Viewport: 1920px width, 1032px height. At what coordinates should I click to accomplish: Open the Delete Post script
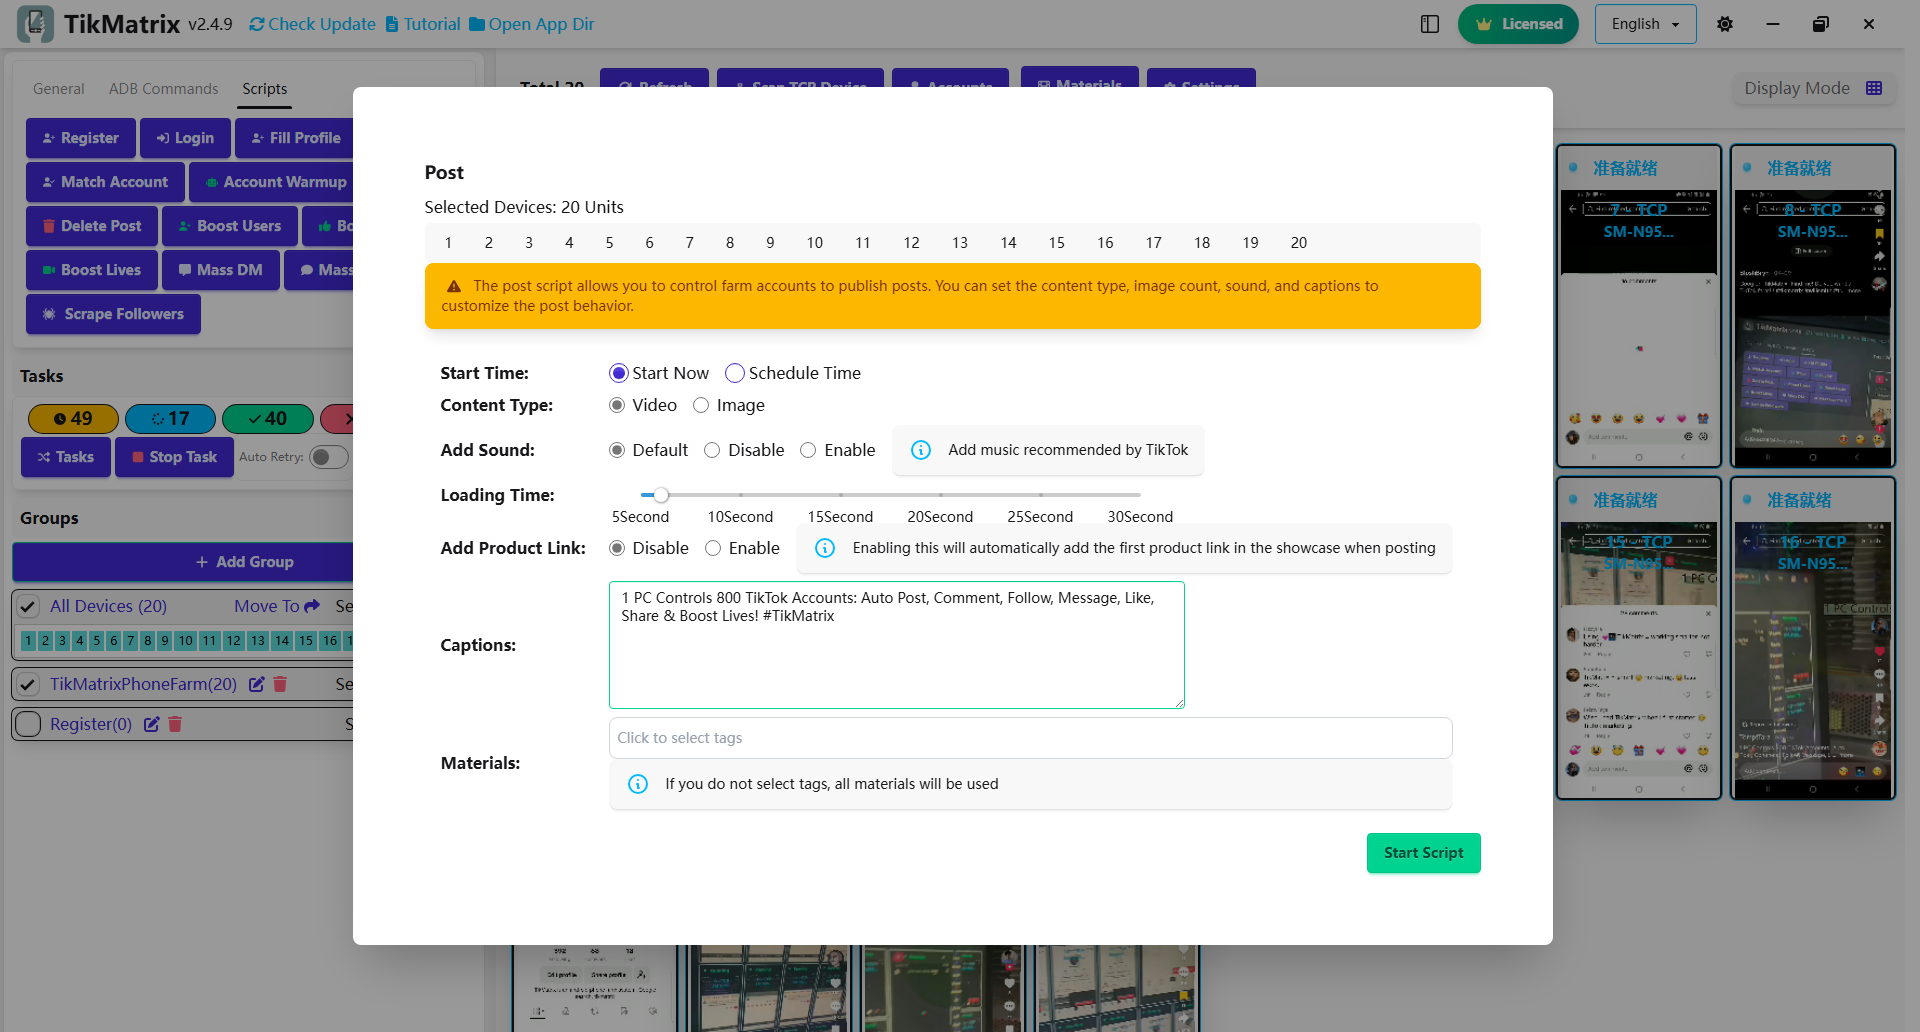tap(92, 226)
